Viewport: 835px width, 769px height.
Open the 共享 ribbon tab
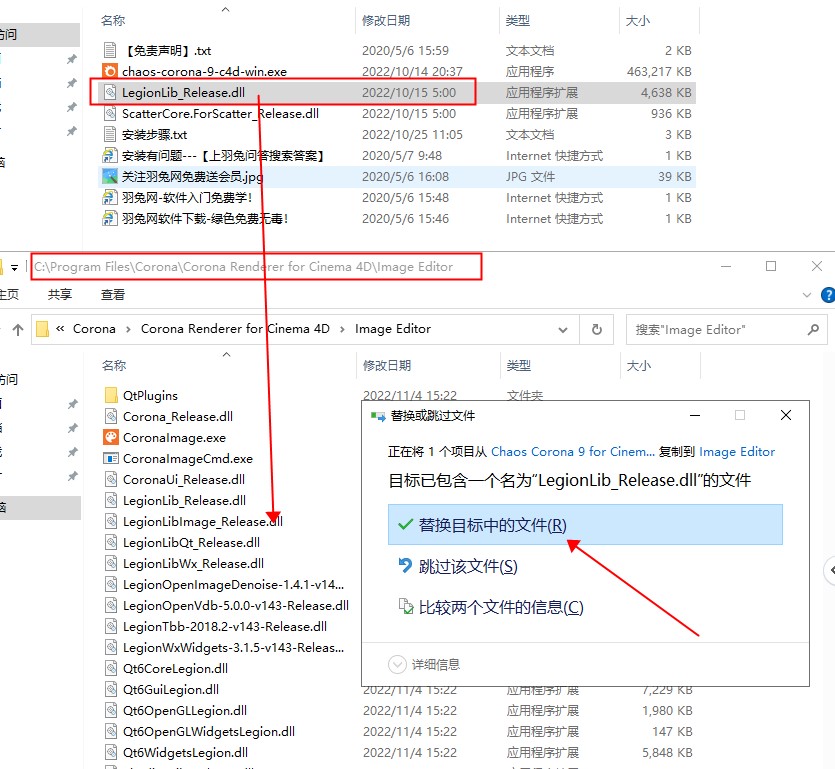tap(60, 294)
